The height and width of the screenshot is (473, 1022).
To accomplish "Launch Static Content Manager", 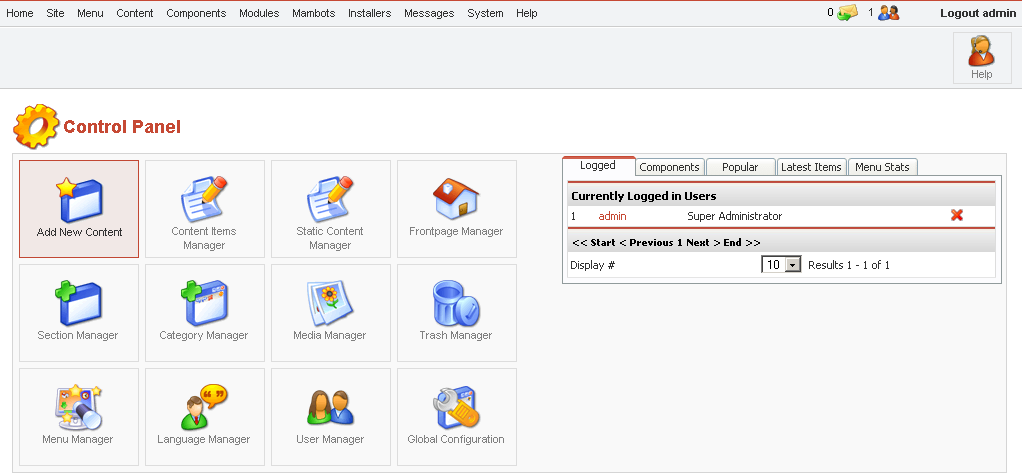I will 330,199.
